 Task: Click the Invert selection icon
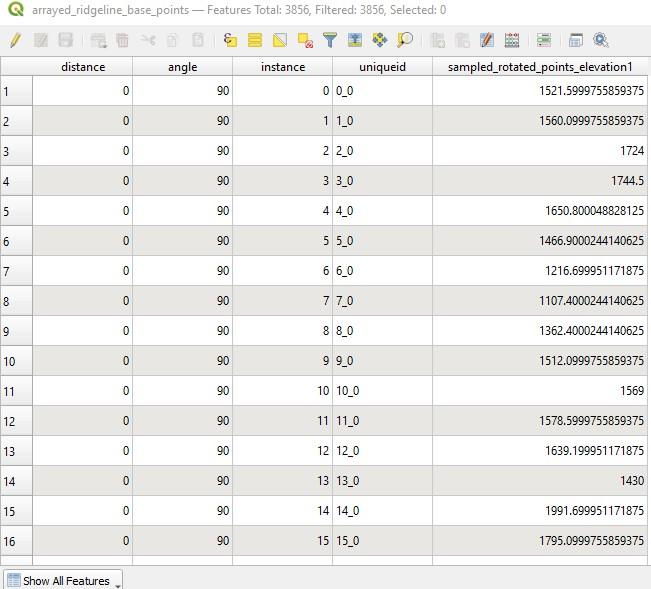pos(280,40)
